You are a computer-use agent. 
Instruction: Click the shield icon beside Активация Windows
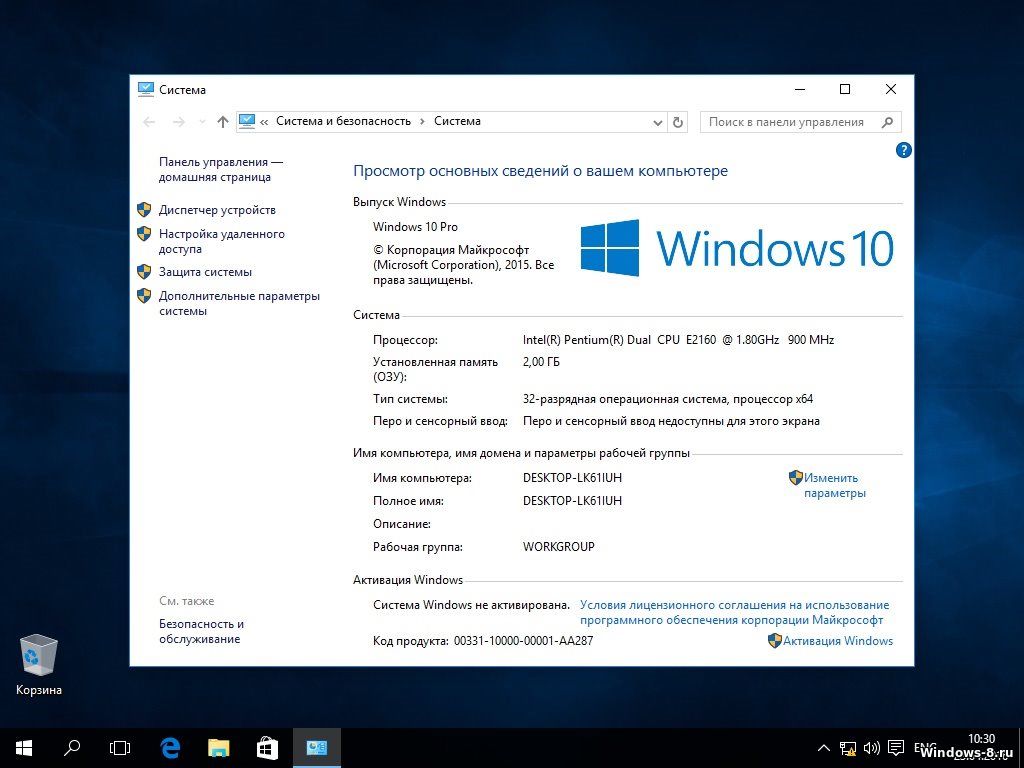coord(775,641)
